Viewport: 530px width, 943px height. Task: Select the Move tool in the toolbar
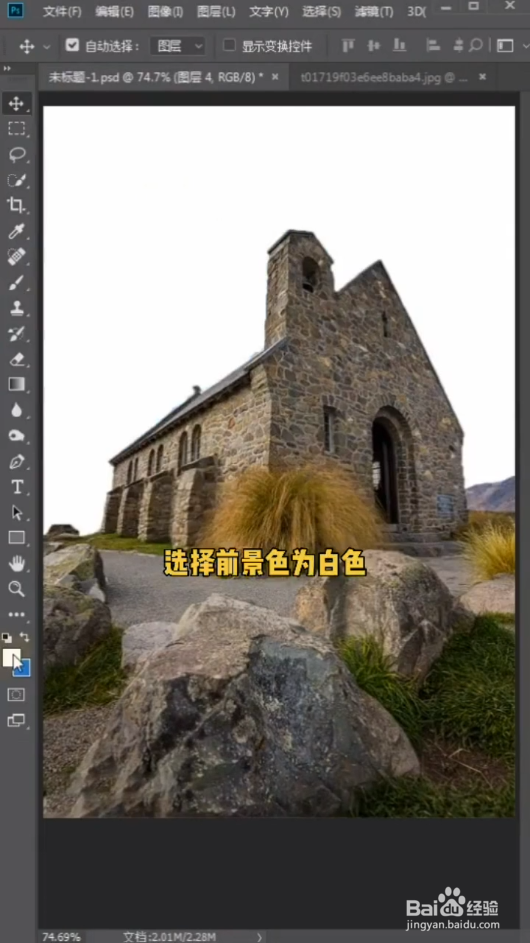click(16, 103)
